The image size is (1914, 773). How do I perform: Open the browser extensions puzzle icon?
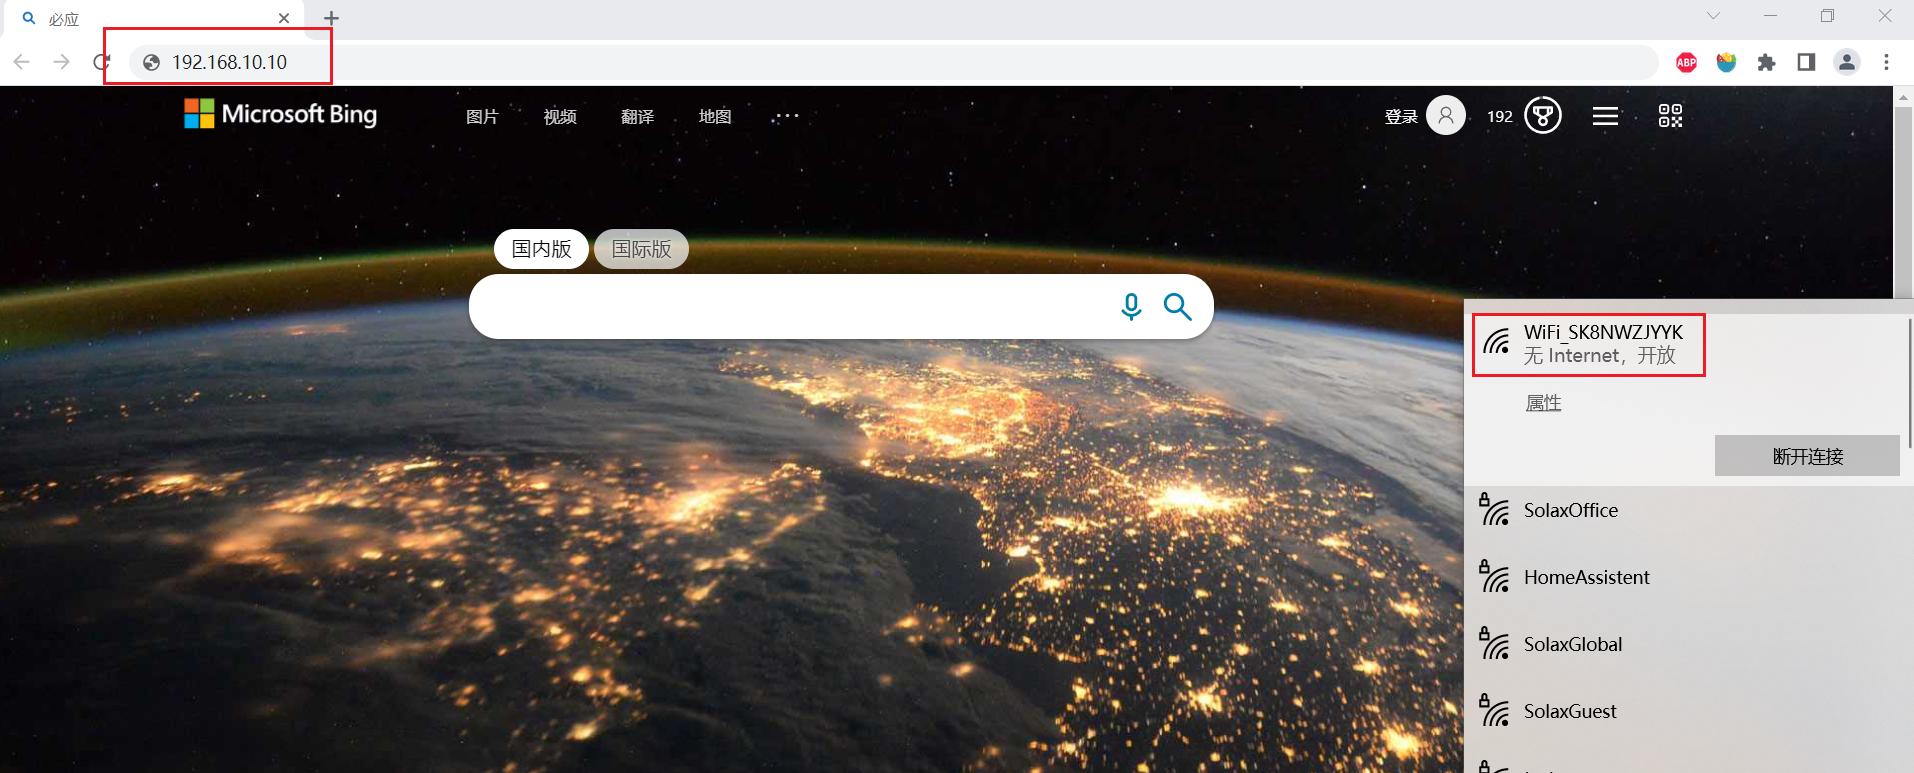1766,62
